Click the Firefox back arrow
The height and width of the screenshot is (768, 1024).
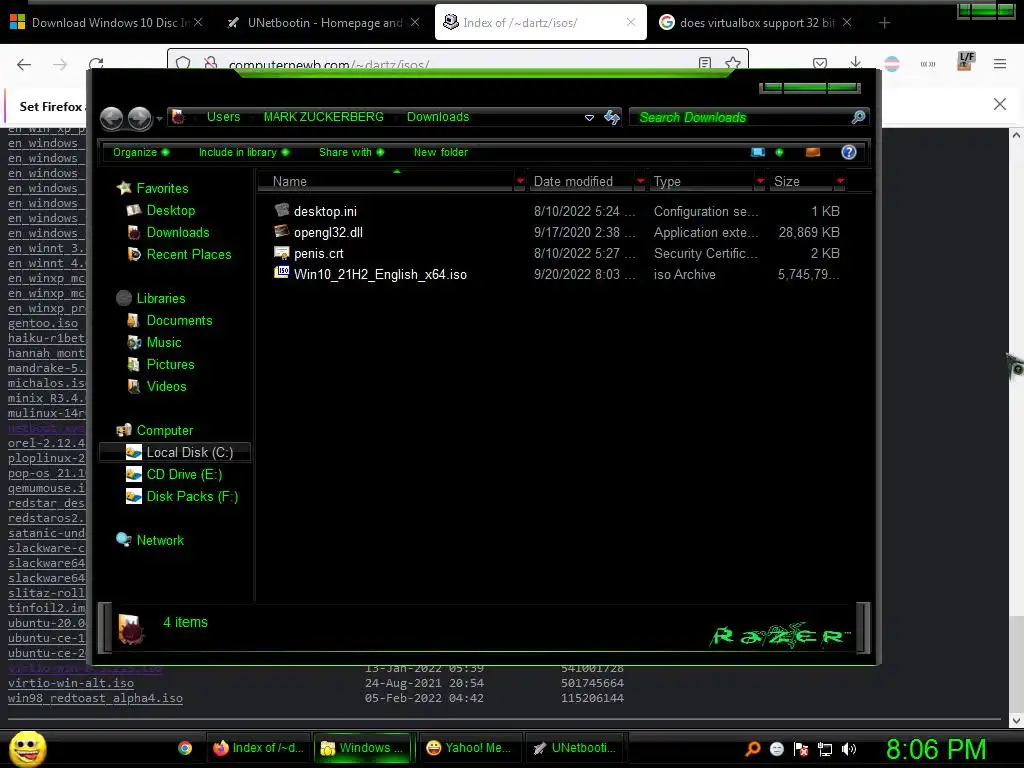[x=24, y=64]
